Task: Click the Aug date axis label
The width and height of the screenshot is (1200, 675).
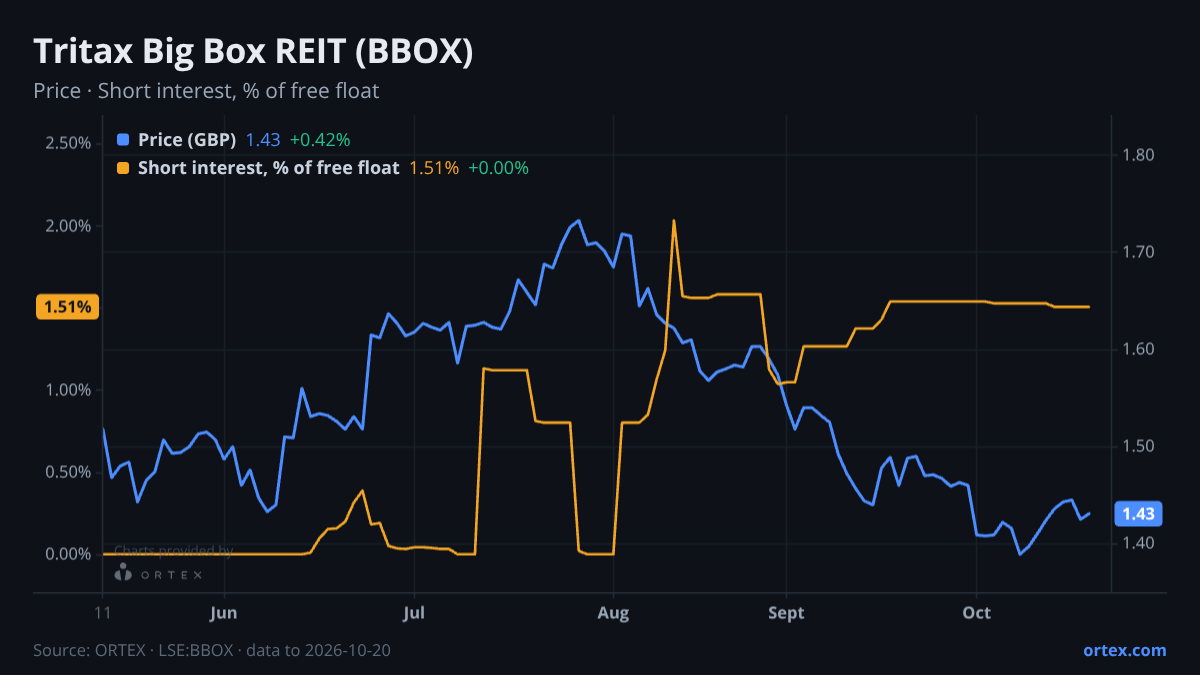Action: point(613,613)
